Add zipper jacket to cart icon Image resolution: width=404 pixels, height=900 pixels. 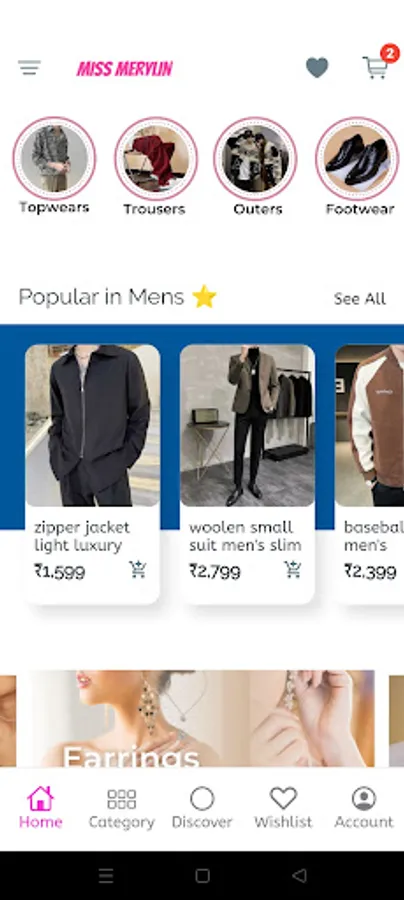click(138, 570)
